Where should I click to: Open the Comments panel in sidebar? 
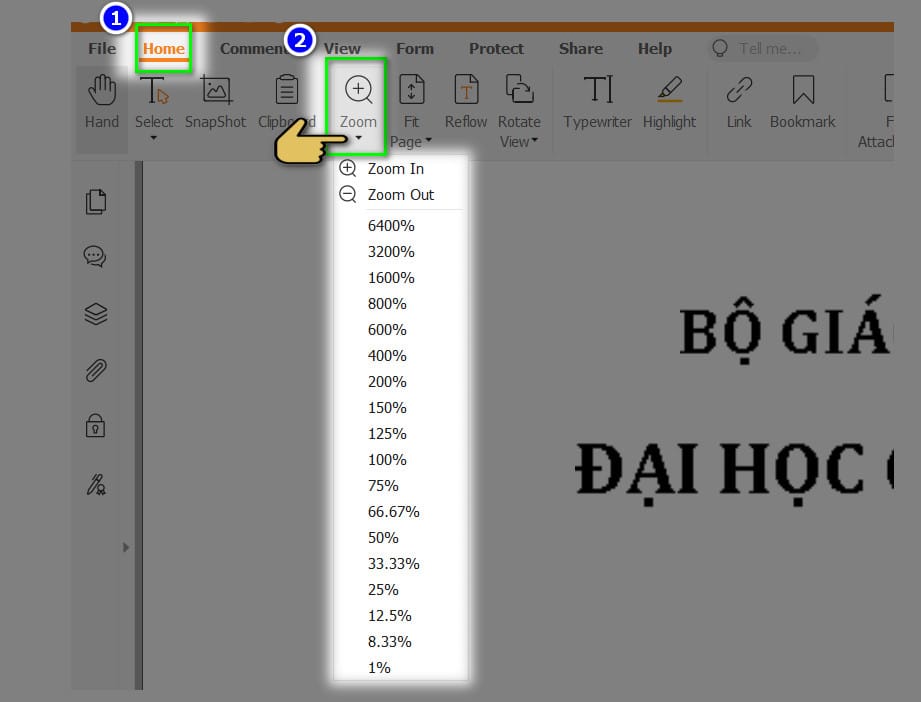coord(95,256)
